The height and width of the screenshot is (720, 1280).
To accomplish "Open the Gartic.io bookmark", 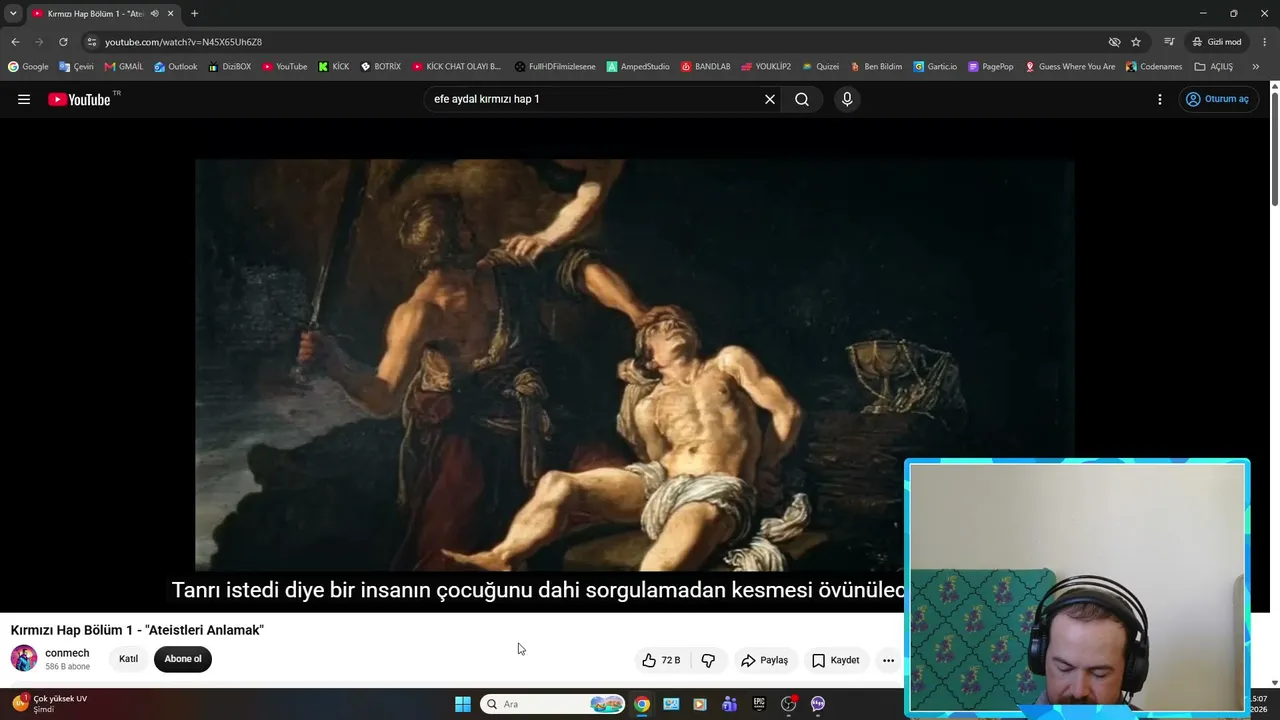I will pos(935,67).
